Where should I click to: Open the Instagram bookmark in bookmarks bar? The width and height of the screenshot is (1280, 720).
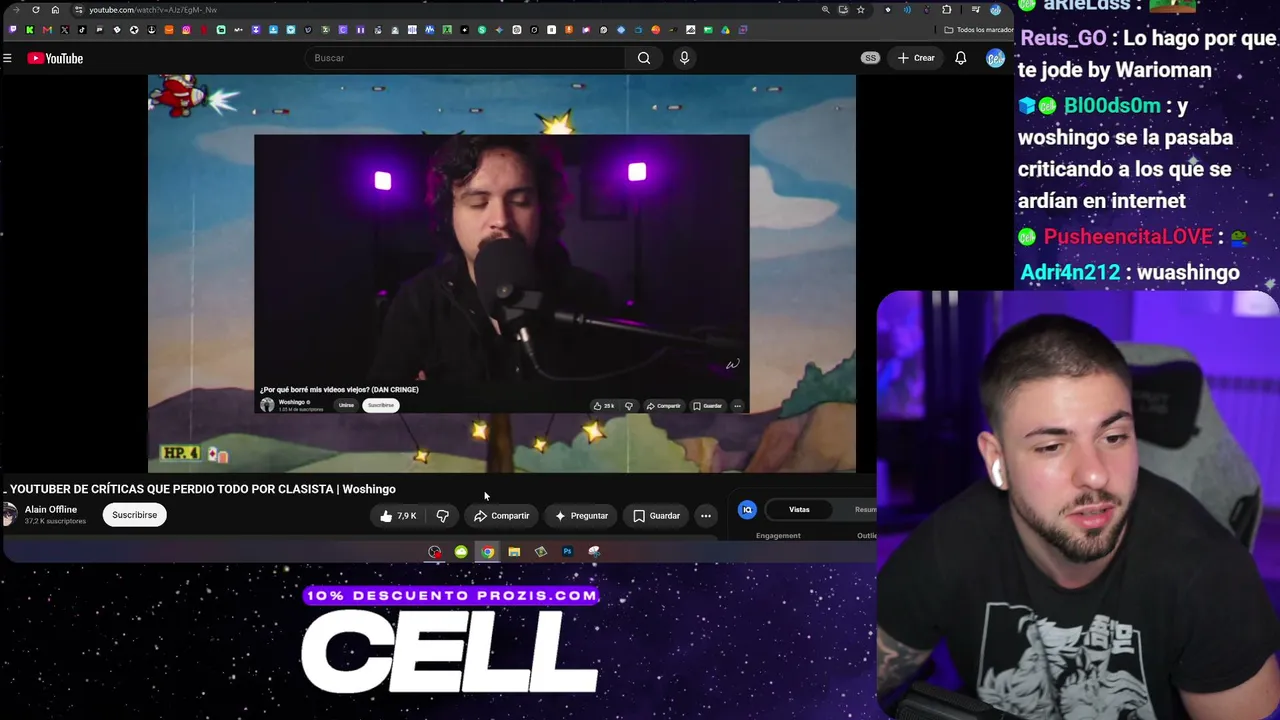tap(186, 30)
